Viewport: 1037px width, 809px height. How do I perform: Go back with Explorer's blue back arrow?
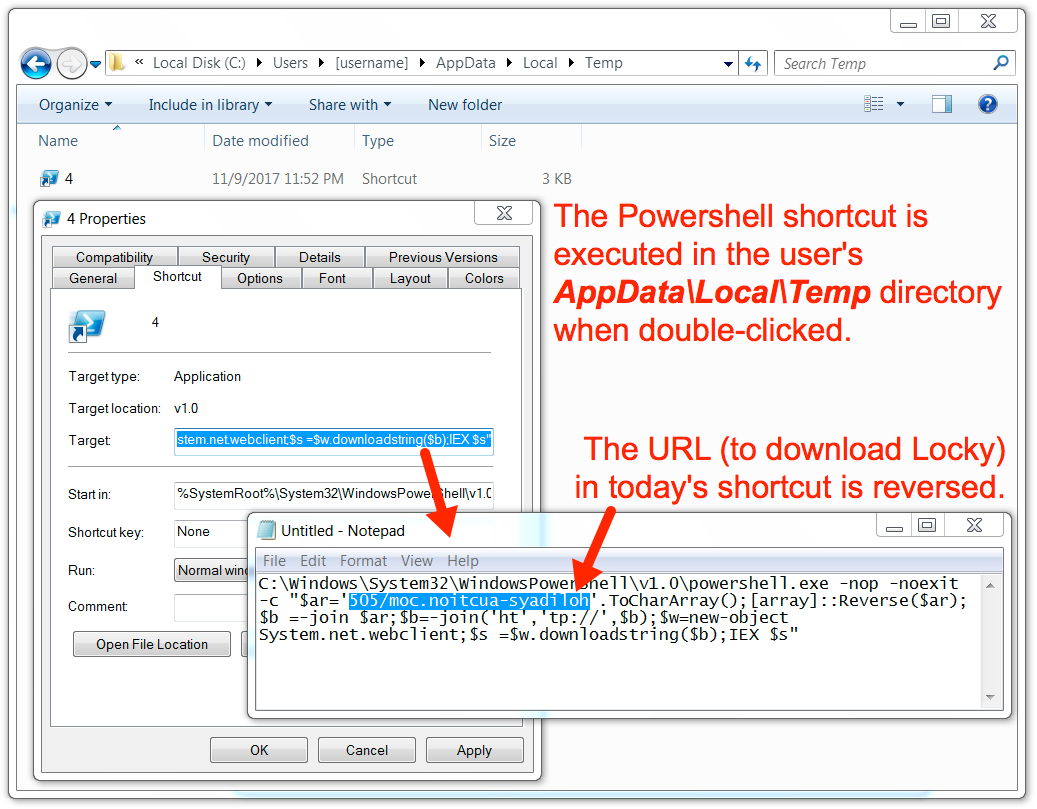36,64
